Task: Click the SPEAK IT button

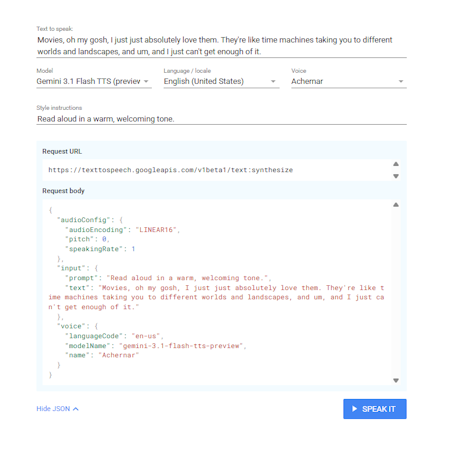Action: pyautogui.click(x=375, y=409)
